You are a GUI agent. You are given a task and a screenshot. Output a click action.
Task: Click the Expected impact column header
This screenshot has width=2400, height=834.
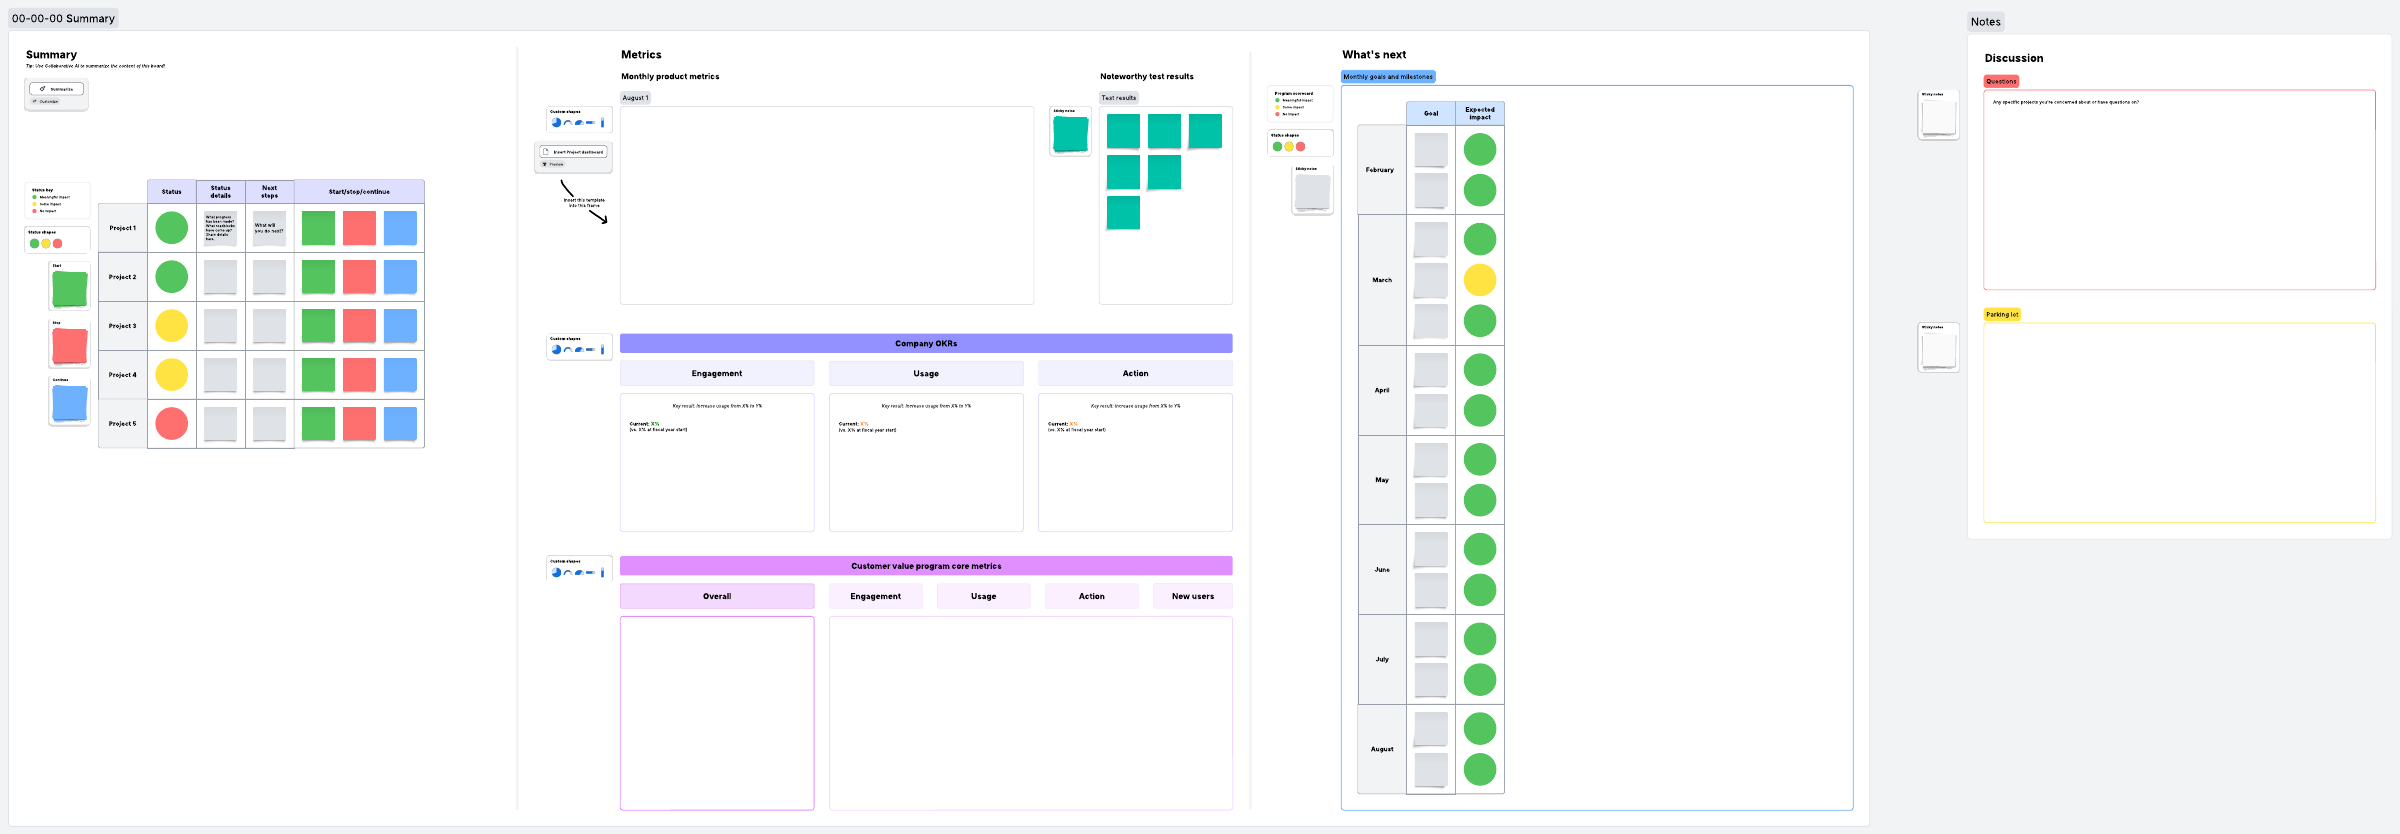click(x=1480, y=114)
